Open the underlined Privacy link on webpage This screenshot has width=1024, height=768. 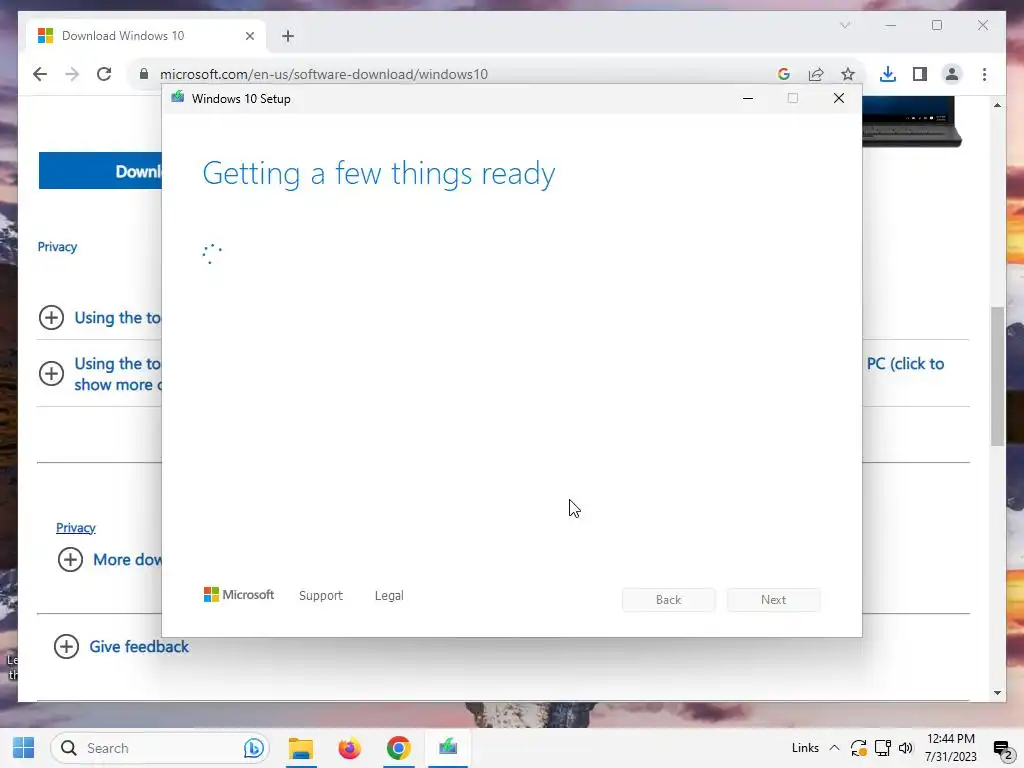(76, 528)
